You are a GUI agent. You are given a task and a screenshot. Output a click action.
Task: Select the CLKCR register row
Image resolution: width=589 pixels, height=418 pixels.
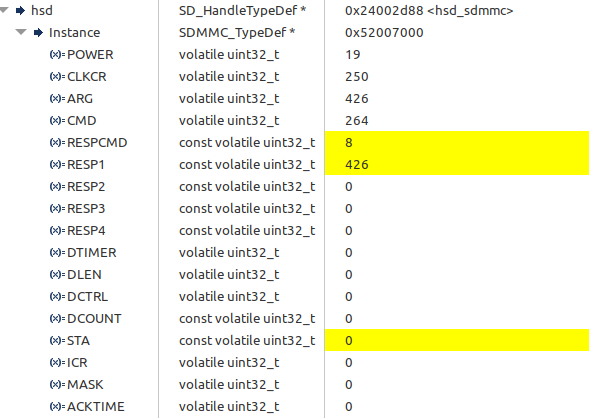(x=294, y=77)
